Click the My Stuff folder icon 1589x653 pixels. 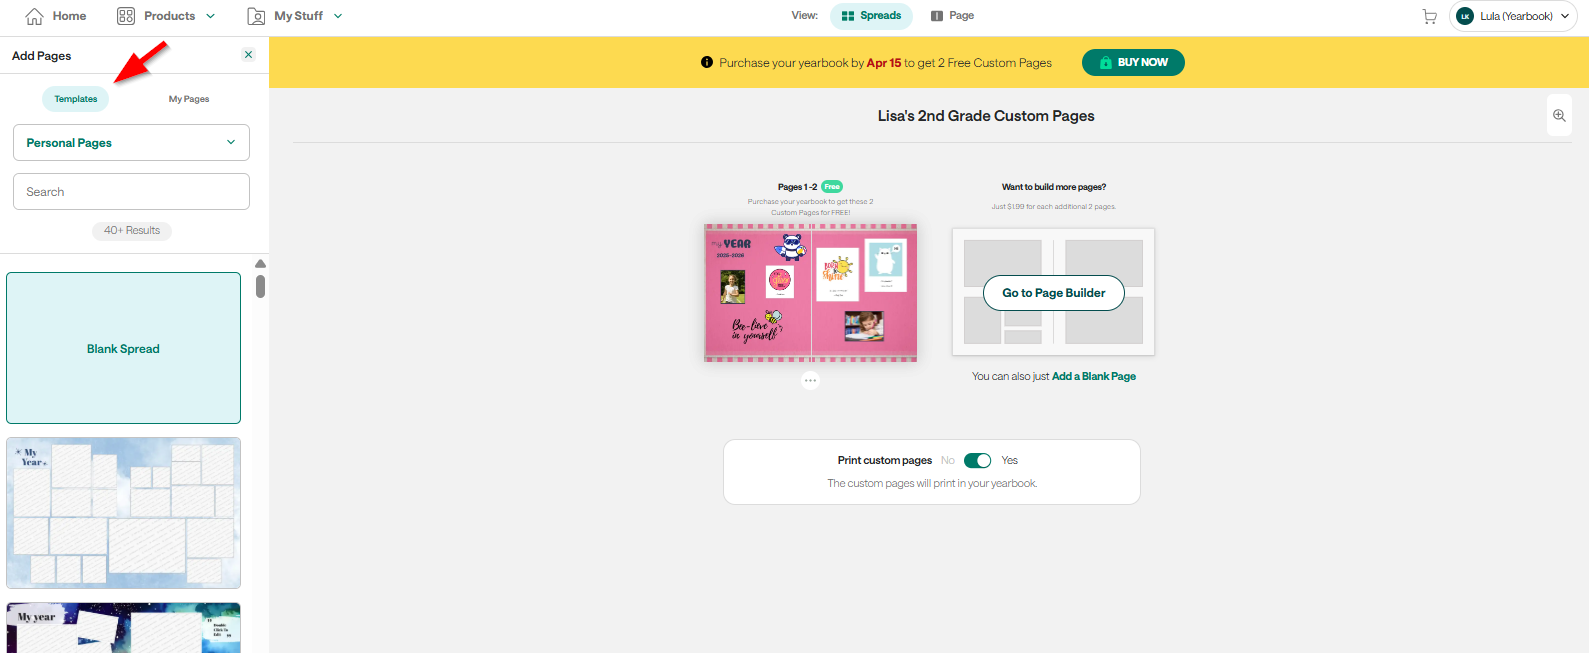(x=256, y=16)
